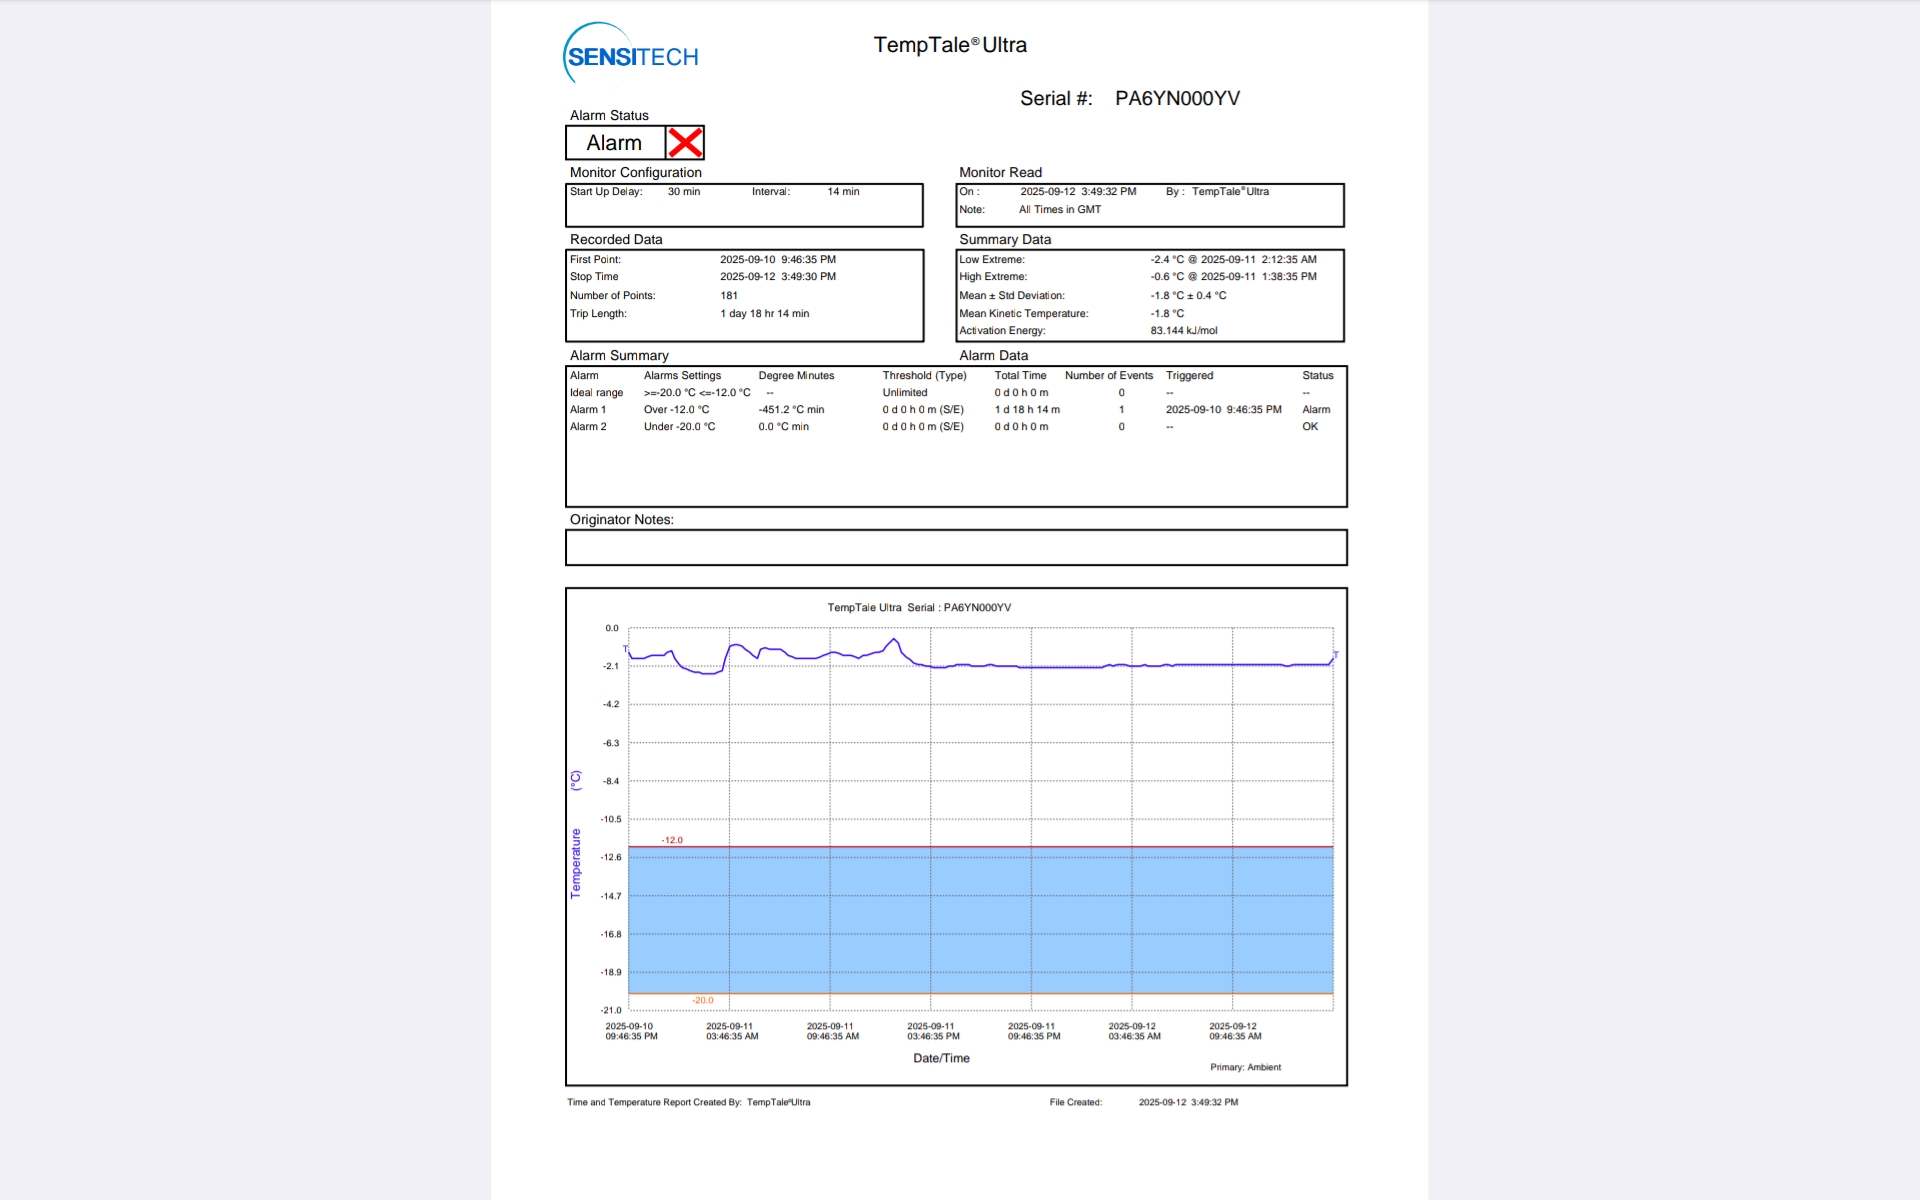Screen dimensions: 1920x1200
Task: Click the Primary: Ambient legend text
Action: [1245, 1067]
